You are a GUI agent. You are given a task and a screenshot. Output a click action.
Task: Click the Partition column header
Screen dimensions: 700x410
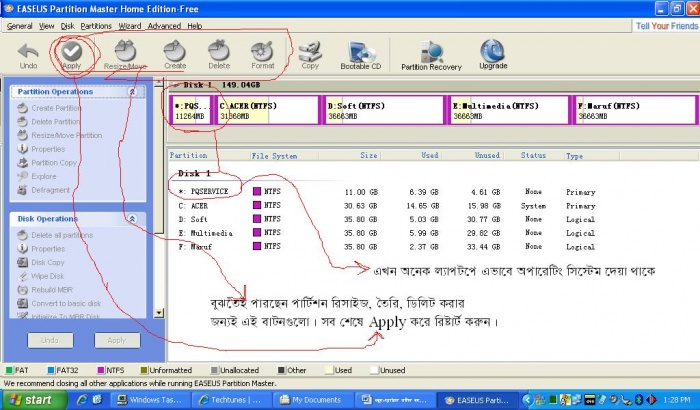click(x=209, y=155)
